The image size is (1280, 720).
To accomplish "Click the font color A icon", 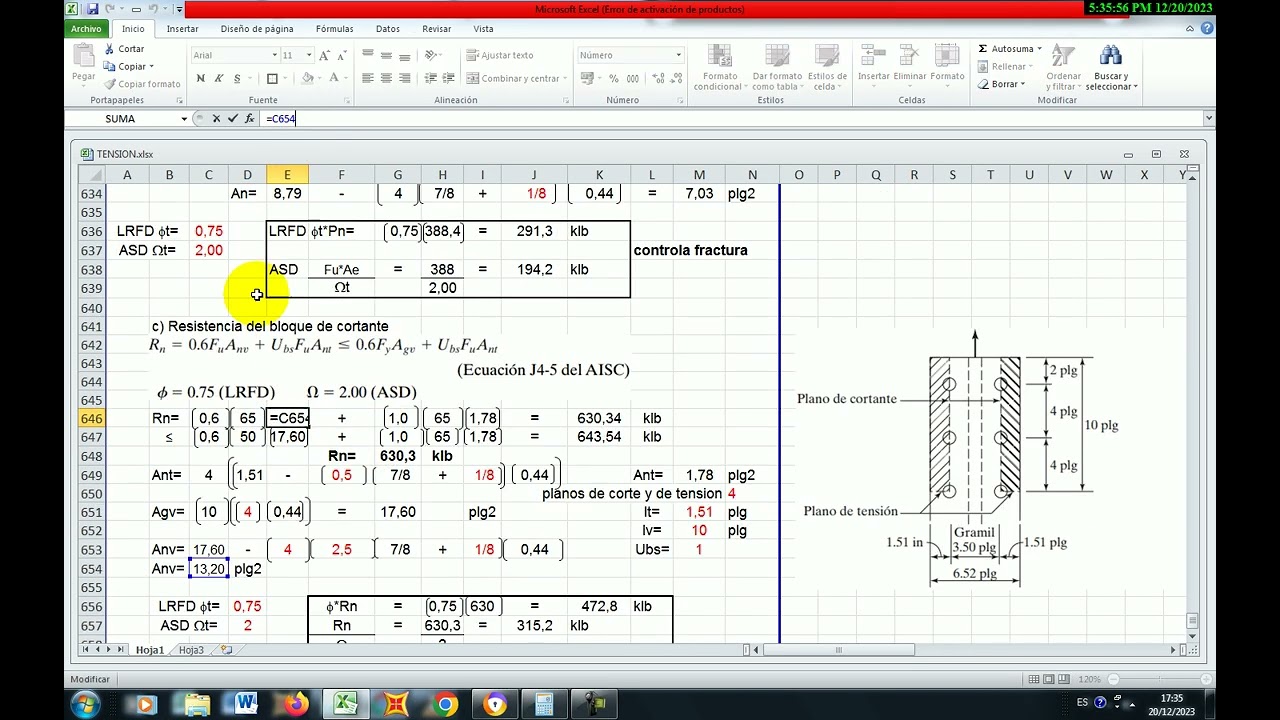I will click(335, 78).
